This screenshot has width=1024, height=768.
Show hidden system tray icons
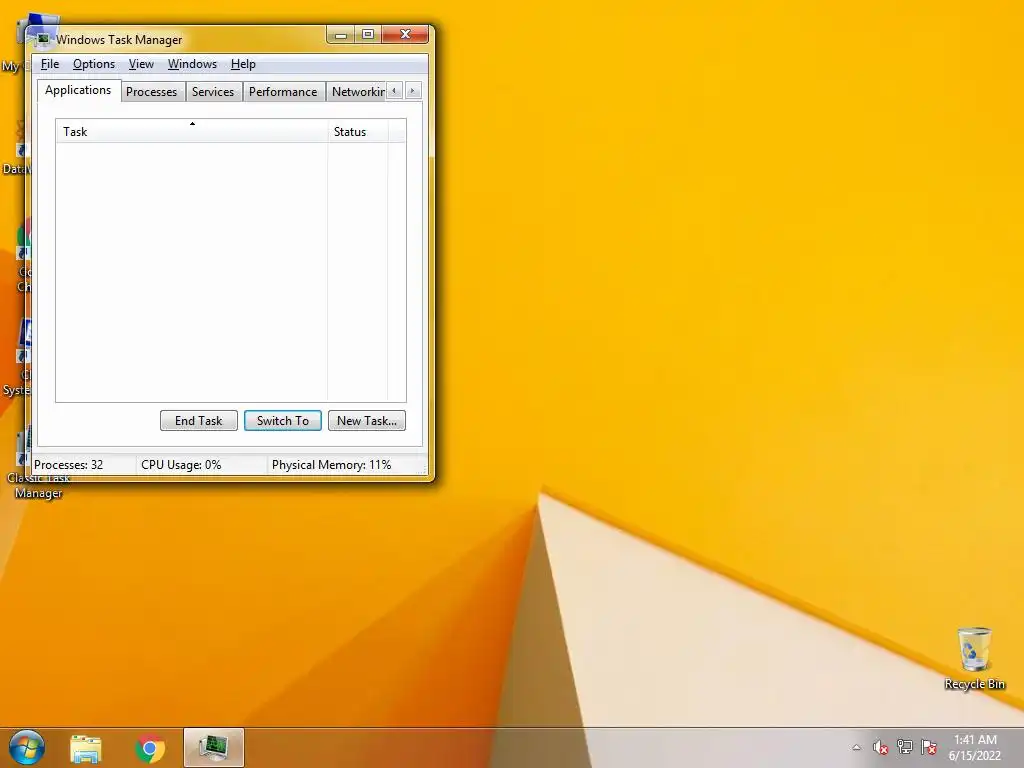pos(856,748)
